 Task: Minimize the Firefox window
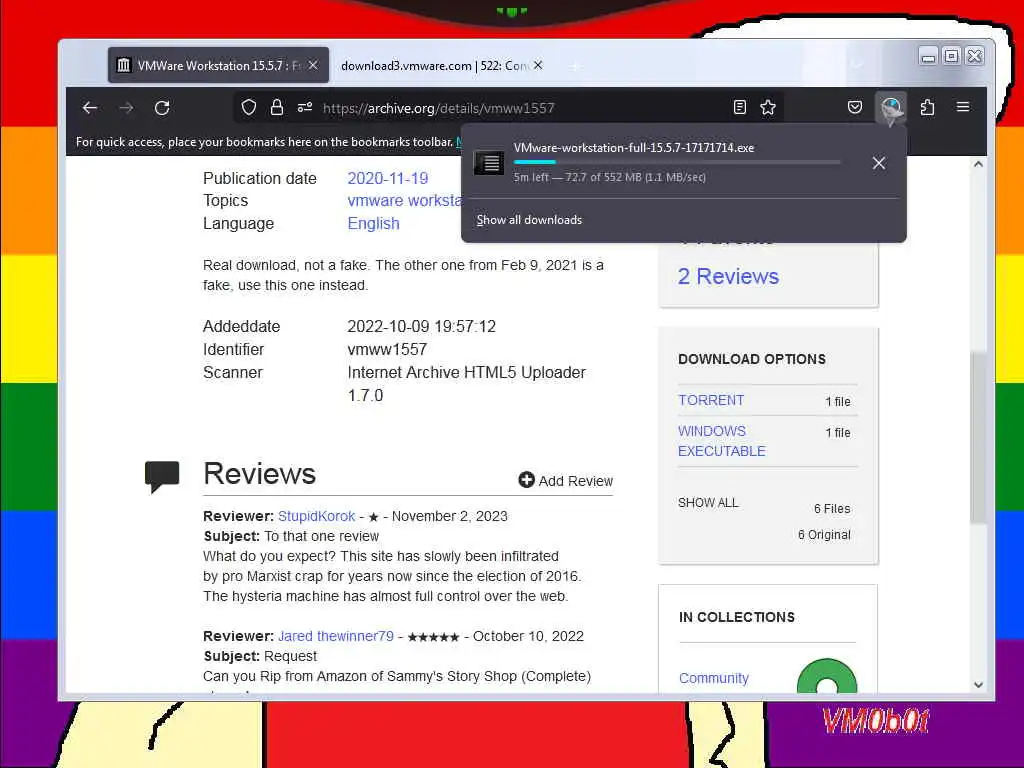928,56
